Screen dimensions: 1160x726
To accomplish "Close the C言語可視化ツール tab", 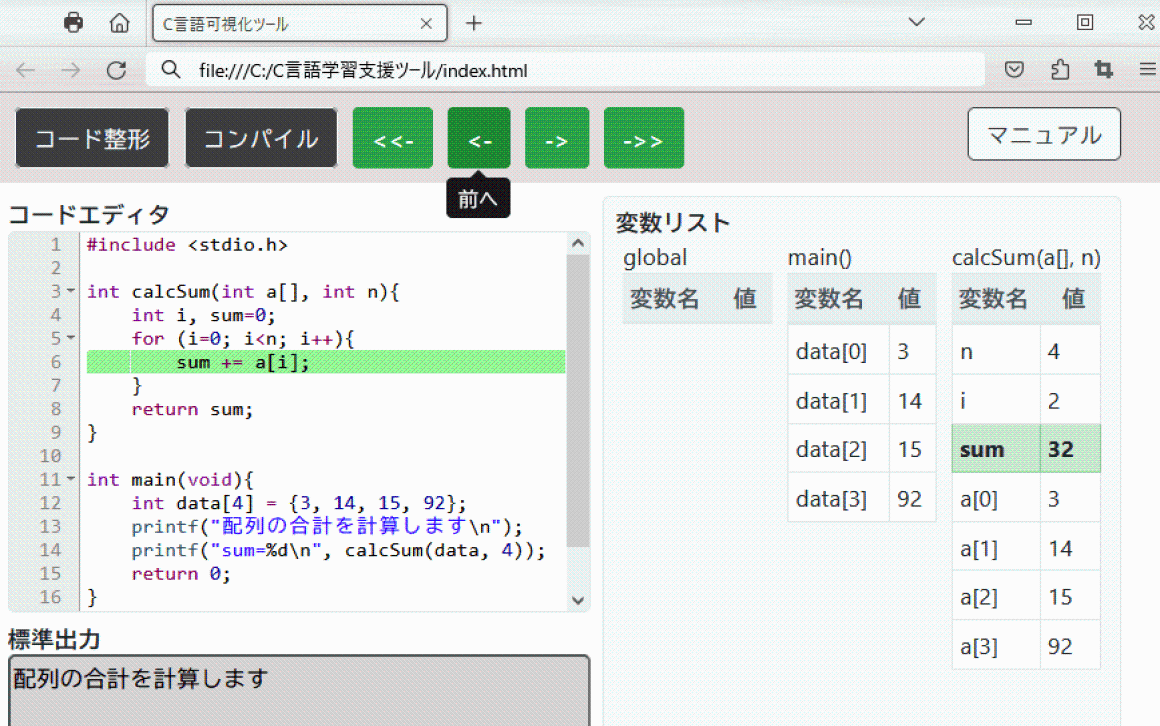I will [426, 24].
